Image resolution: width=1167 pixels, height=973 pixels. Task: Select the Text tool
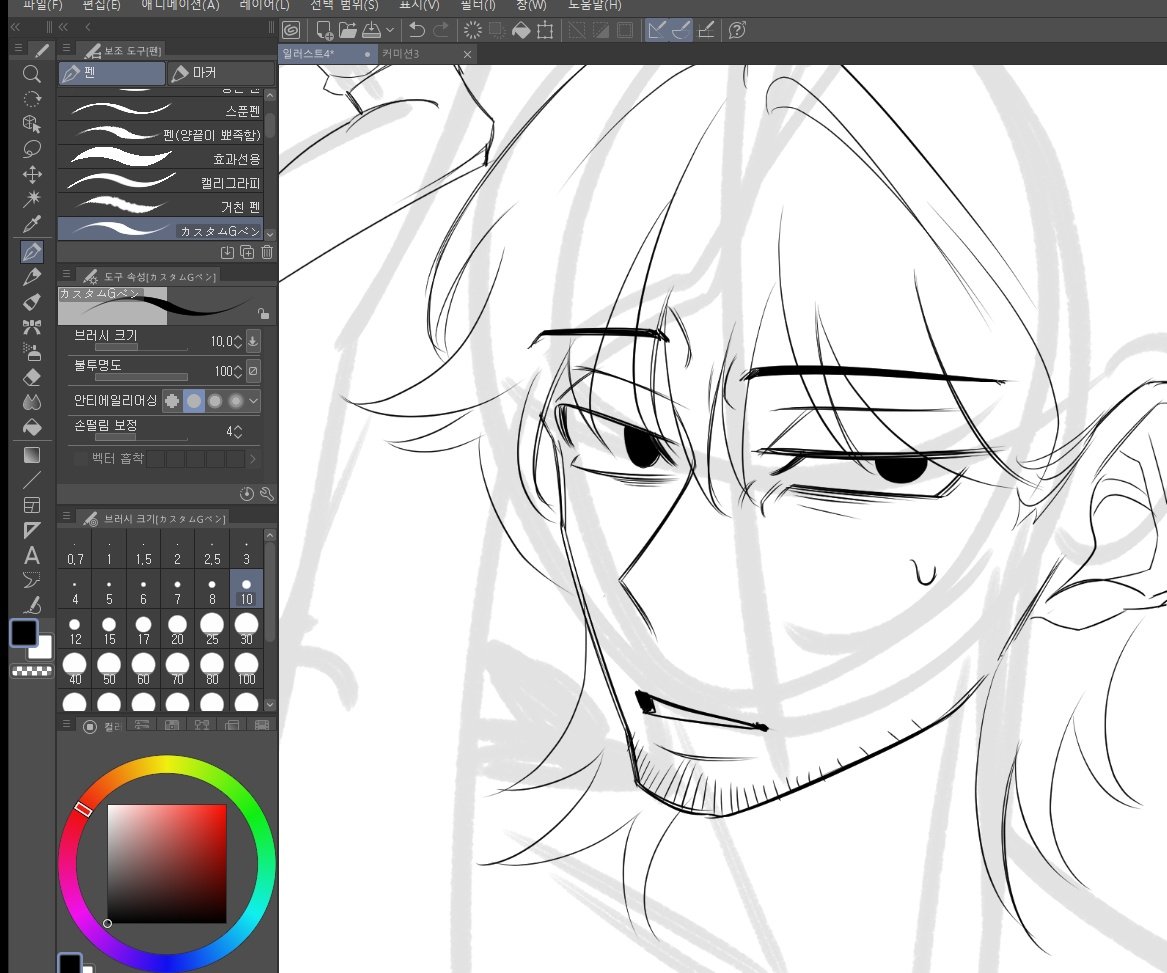click(x=31, y=555)
